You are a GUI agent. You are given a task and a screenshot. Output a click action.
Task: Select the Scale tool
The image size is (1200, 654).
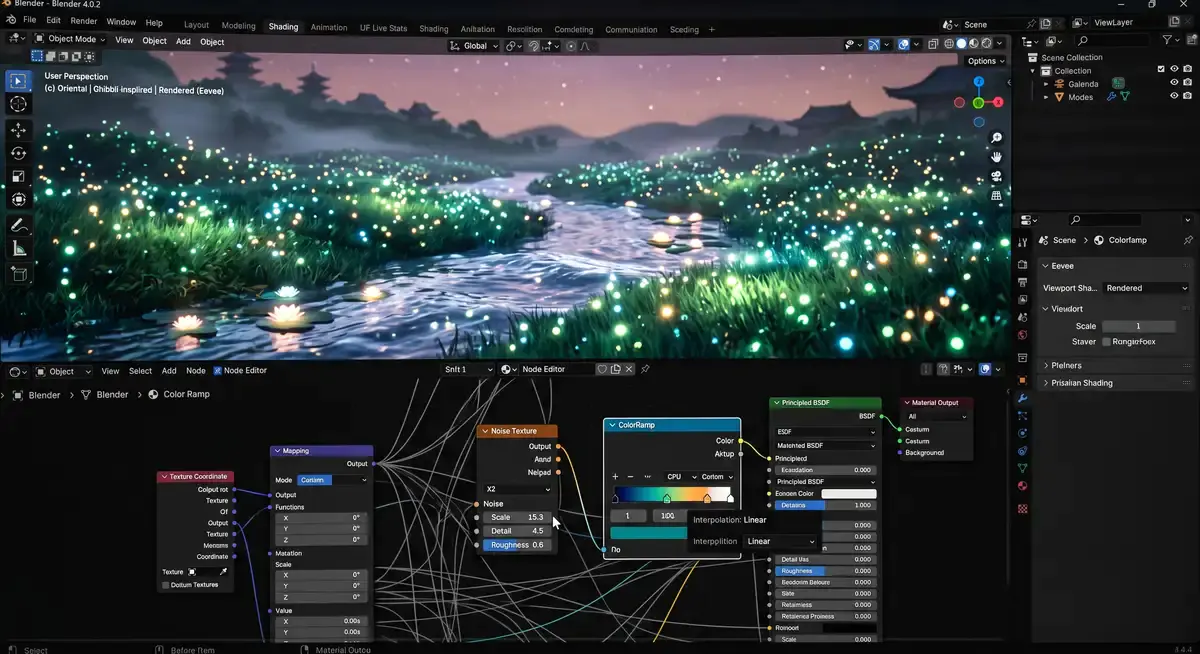pos(18,176)
